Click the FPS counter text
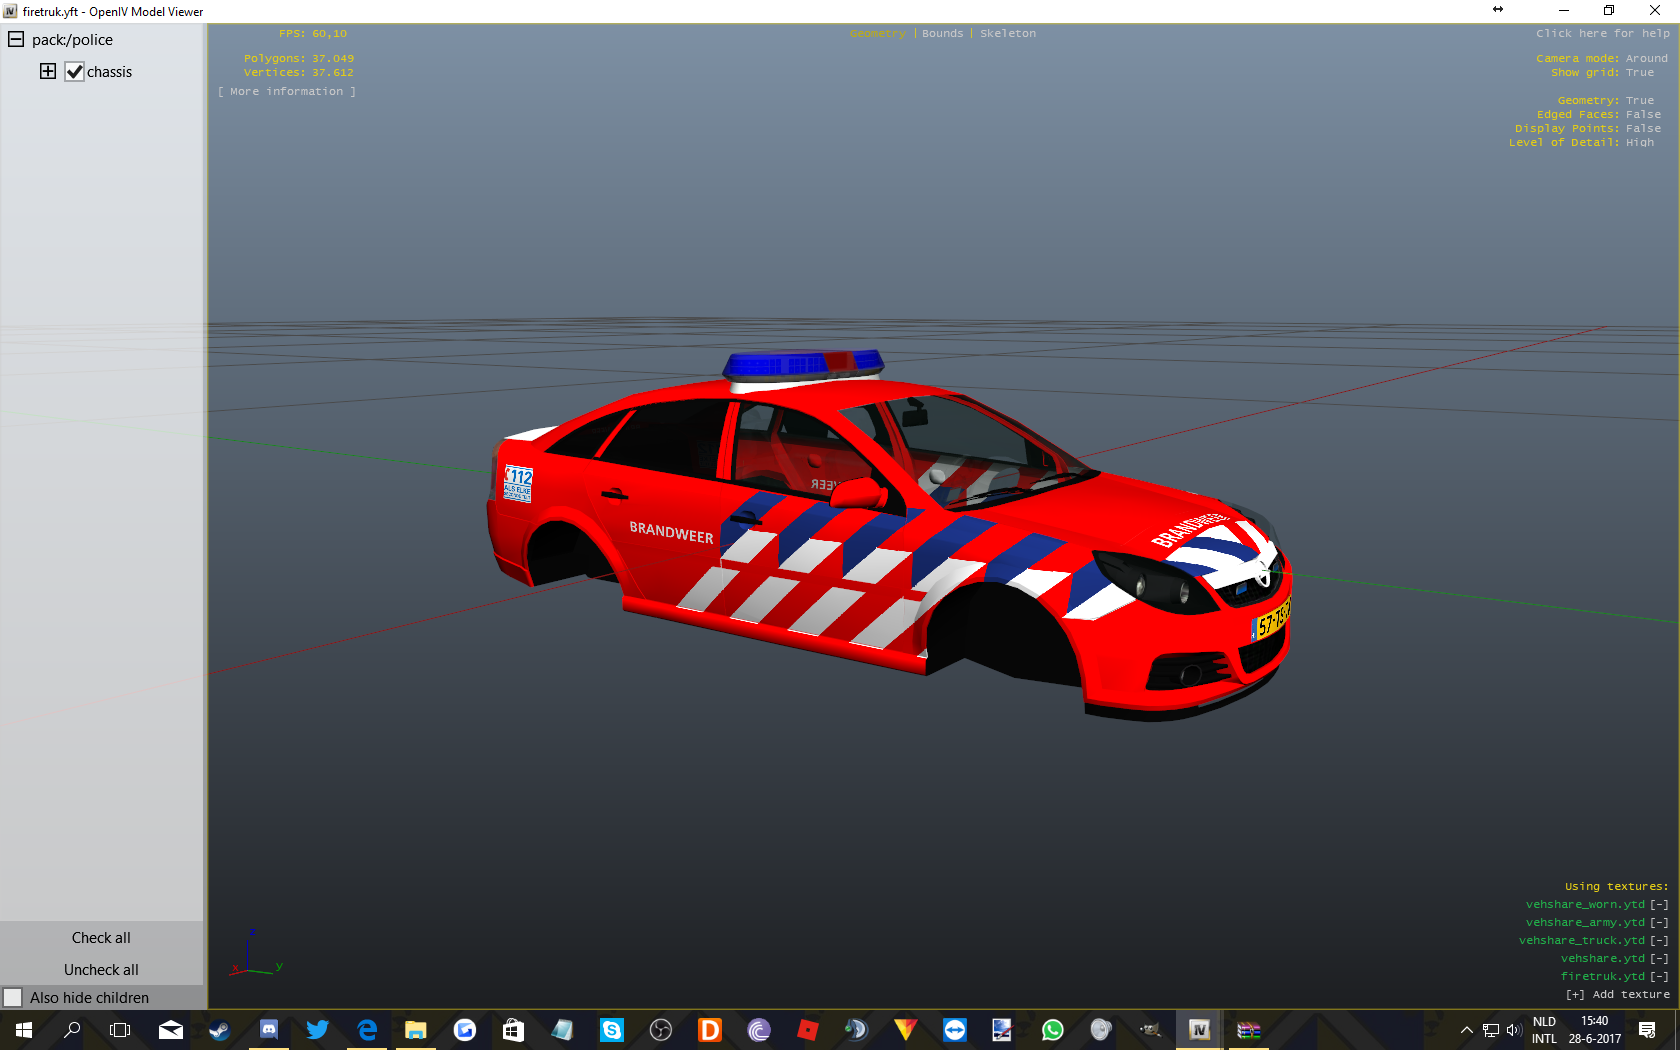Image resolution: width=1680 pixels, height=1050 pixels. pos(313,34)
